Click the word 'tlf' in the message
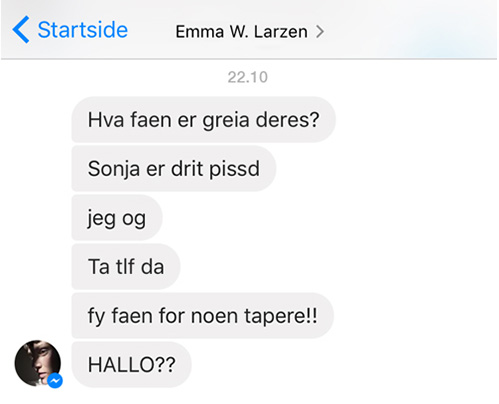The image size is (499, 404). pyautogui.click(x=125, y=267)
